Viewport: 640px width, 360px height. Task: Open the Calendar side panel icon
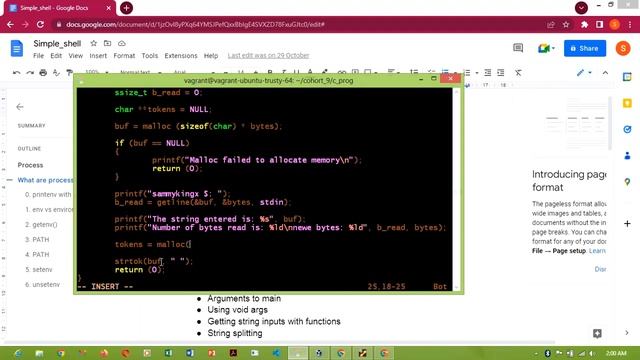[x=627, y=77]
